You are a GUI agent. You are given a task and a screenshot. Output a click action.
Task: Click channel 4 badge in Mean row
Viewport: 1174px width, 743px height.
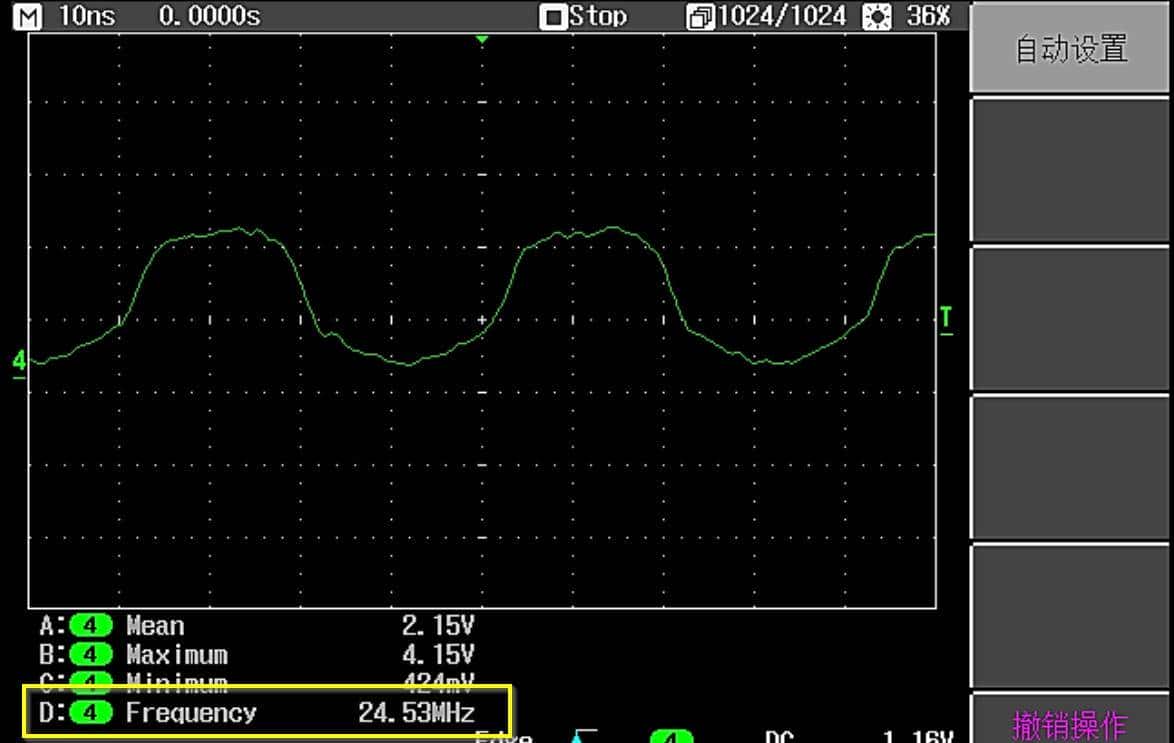tap(91, 627)
